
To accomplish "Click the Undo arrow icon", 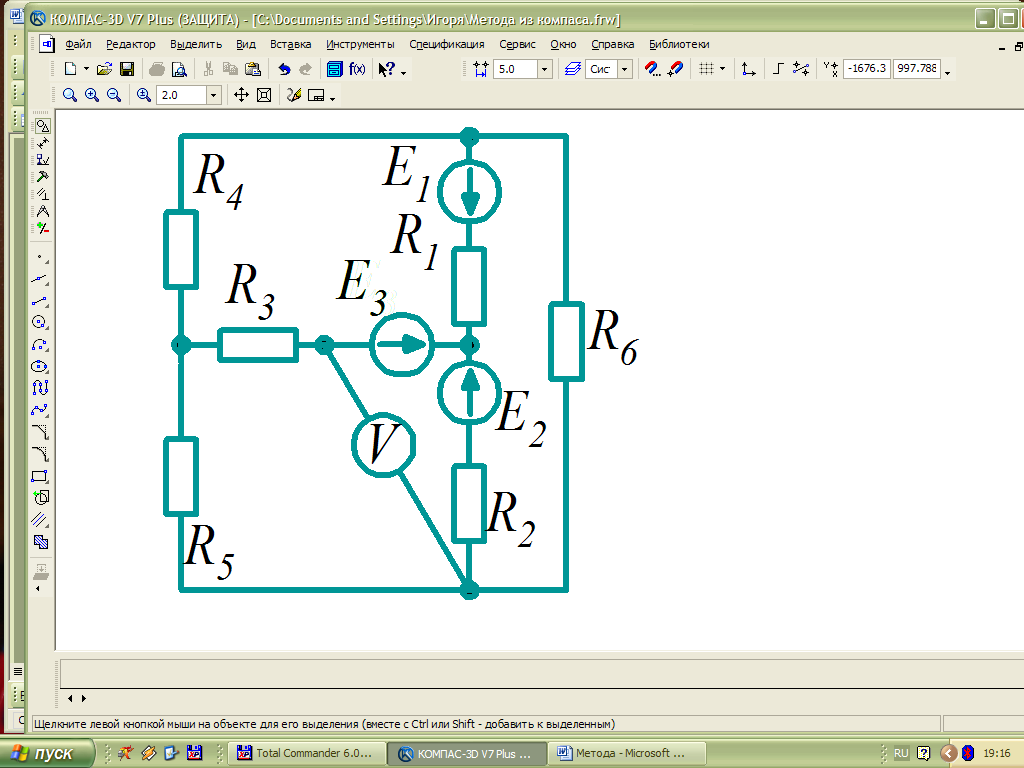I will 284,69.
